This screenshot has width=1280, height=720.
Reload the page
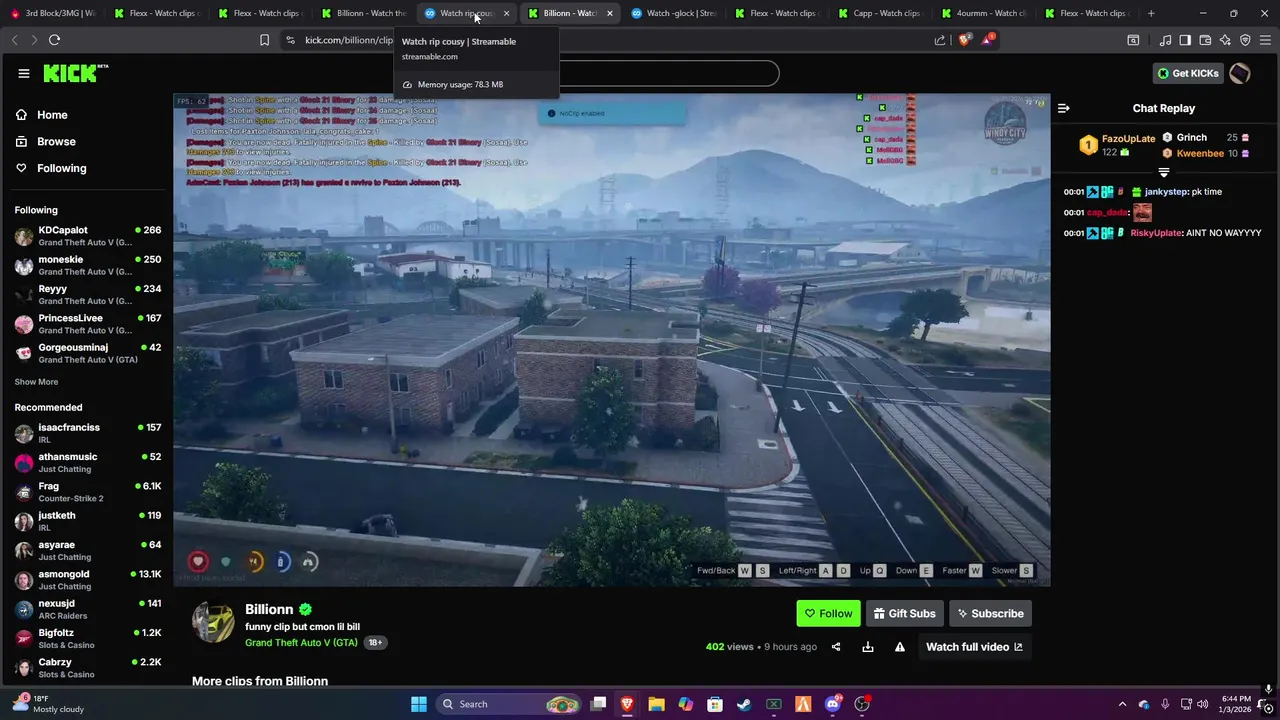click(54, 40)
